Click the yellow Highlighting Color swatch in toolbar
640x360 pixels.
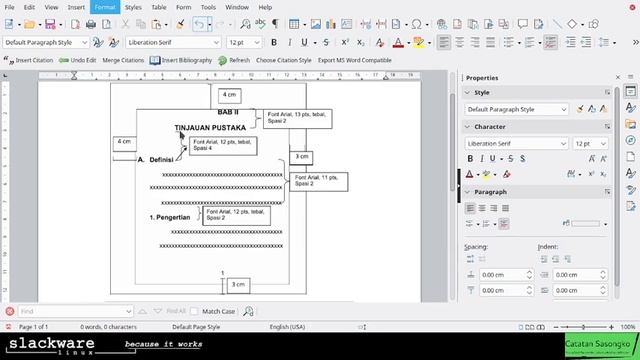point(419,42)
